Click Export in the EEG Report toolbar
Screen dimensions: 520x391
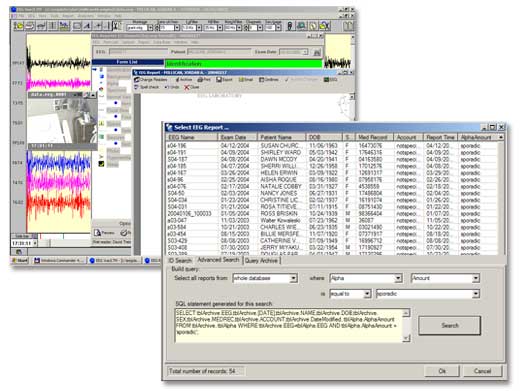click(x=224, y=80)
